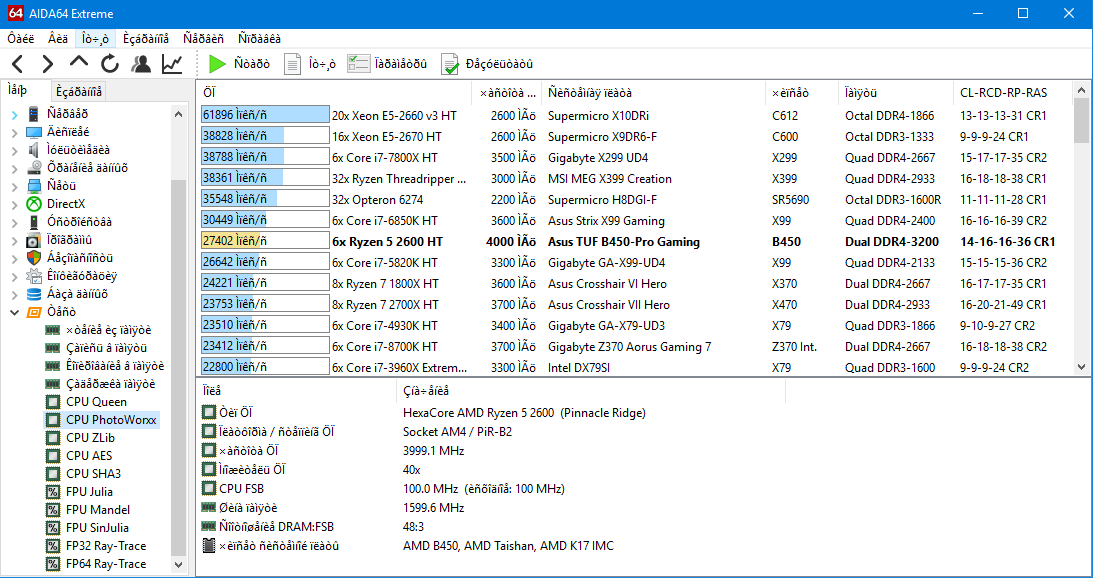The image size is (1093, 578).
Task: Click the orange benchmark chip icon in tree
Action: tap(34, 312)
